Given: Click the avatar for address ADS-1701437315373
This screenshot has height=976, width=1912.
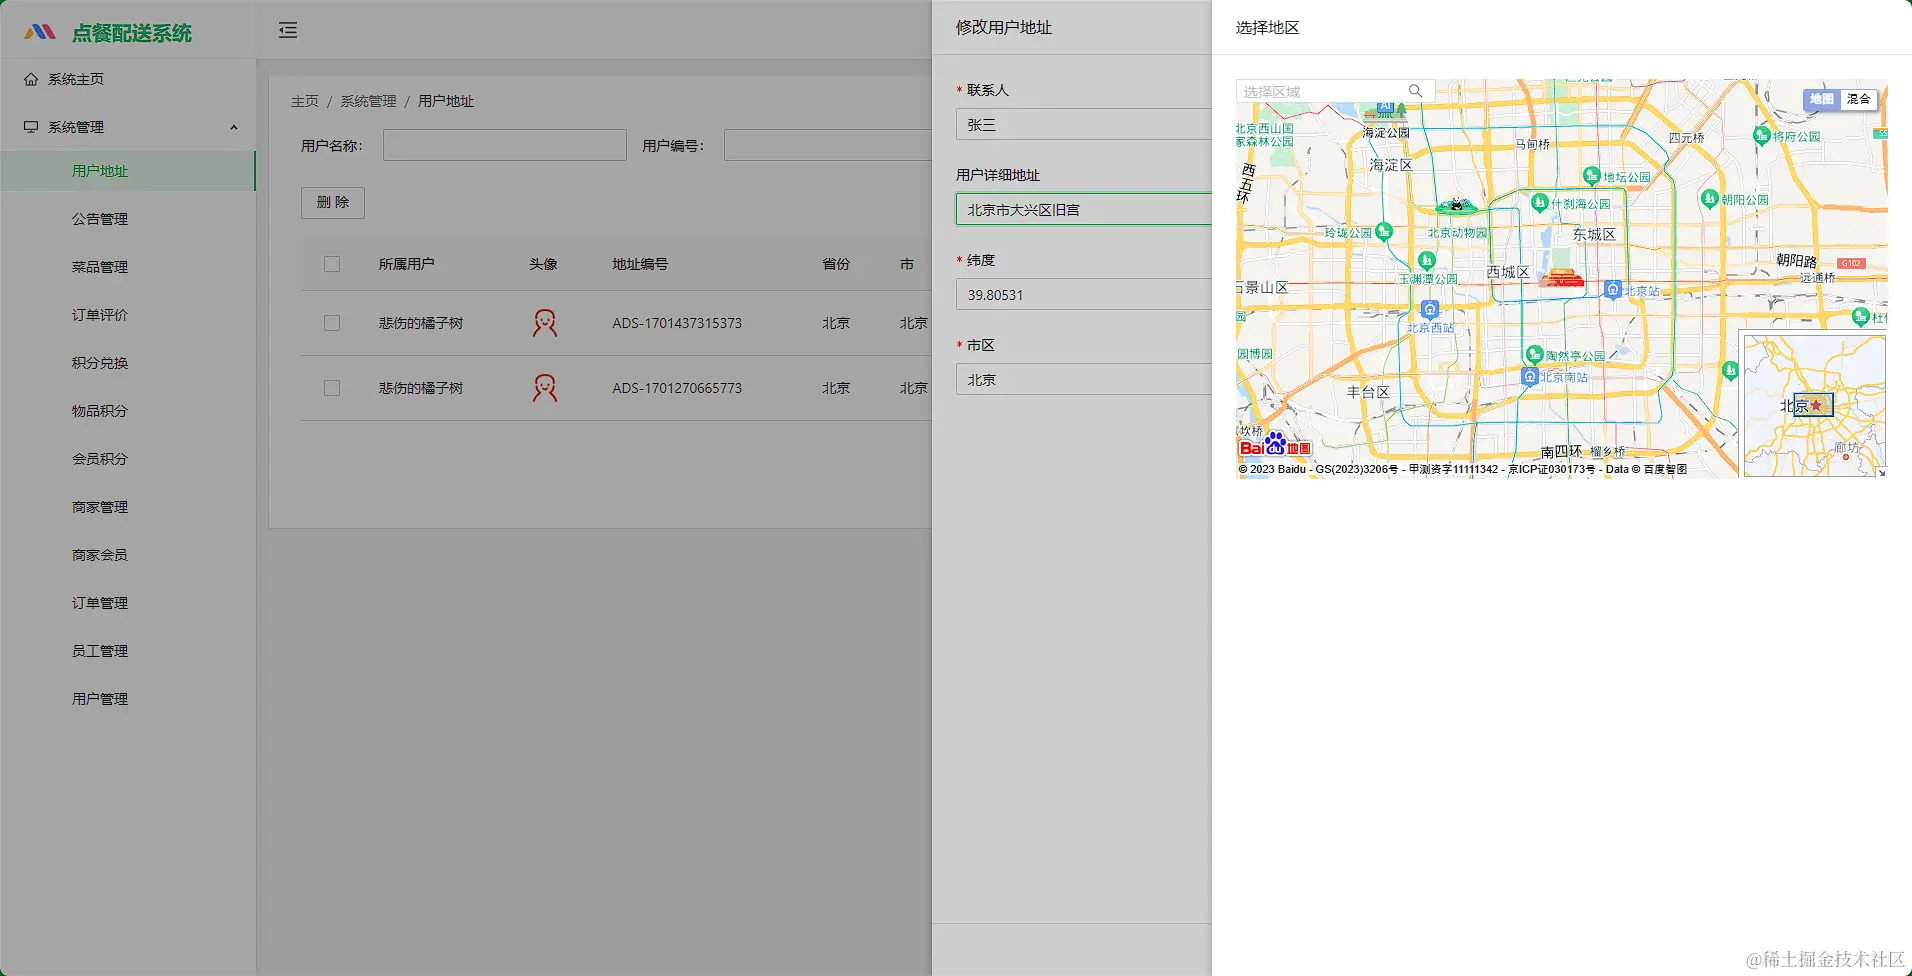Looking at the screenshot, I should [545, 323].
